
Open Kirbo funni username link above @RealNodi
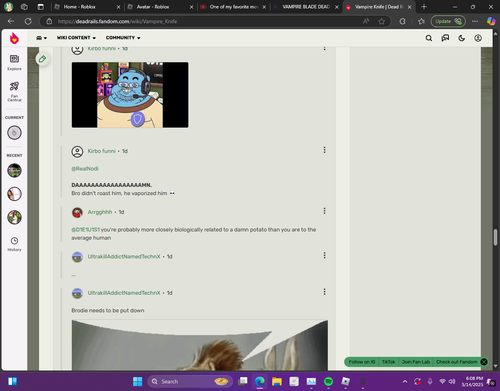[101, 151]
